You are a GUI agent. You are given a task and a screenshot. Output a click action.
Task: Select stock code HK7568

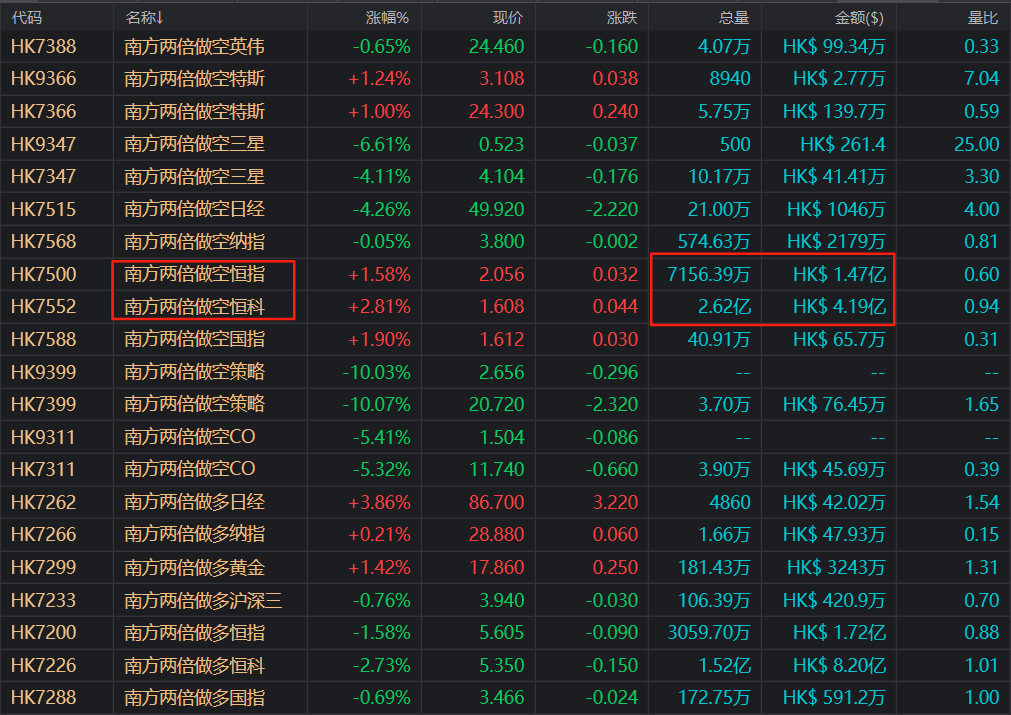pos(43,241)
